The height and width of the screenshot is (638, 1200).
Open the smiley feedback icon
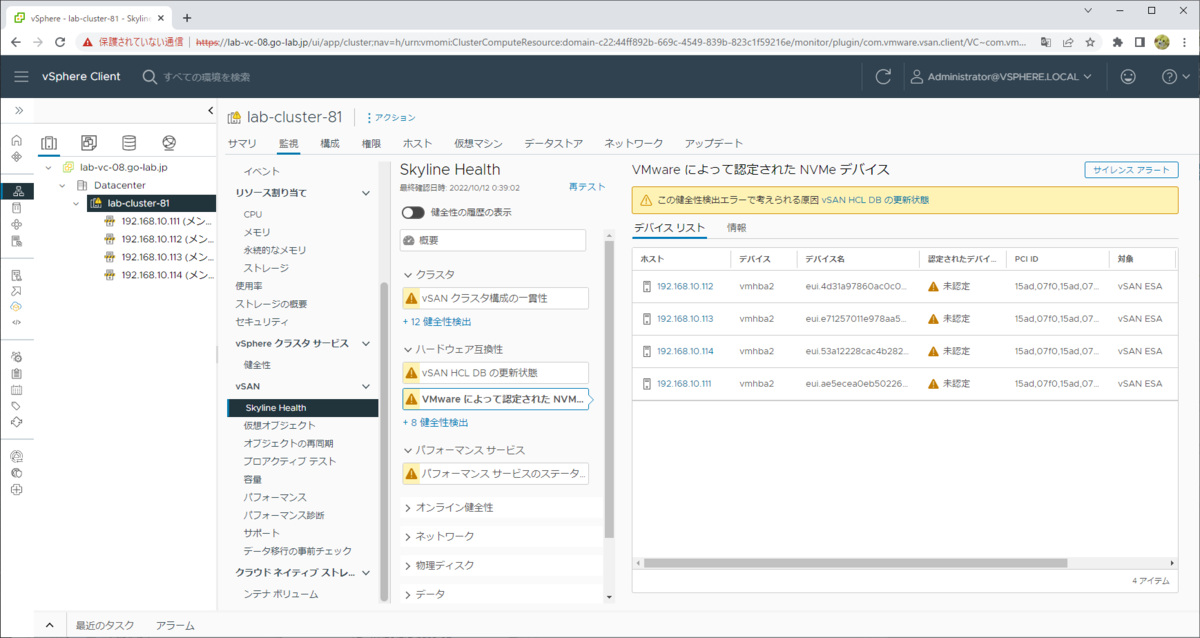1128,77
